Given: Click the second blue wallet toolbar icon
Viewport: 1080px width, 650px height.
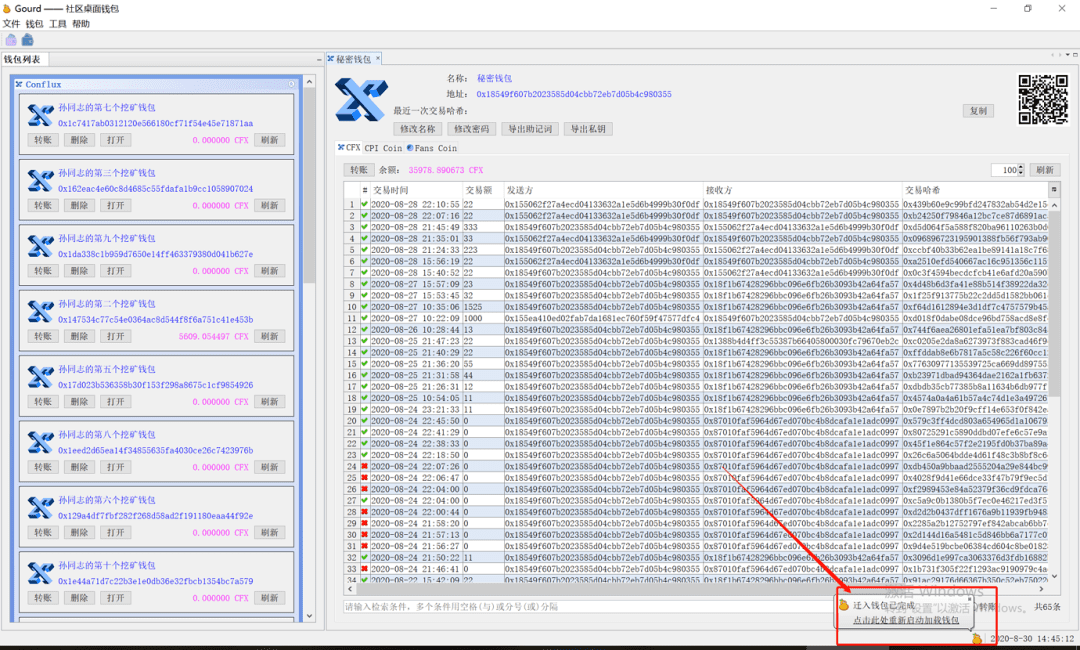Looking at the screenshot, I should (x=28, y=40).
